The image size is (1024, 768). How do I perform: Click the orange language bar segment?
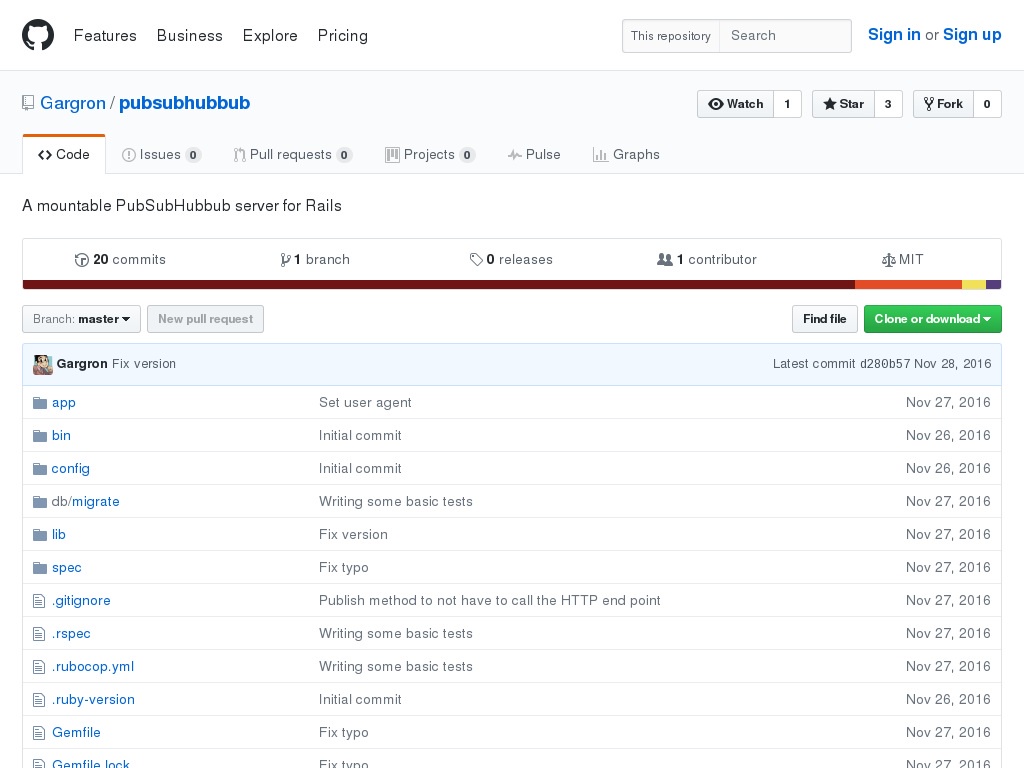pos(908,285)
